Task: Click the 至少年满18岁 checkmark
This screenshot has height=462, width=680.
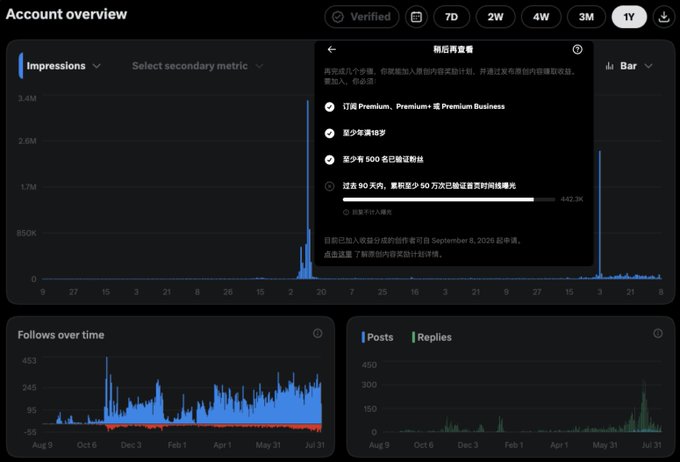Action: (330, 133)
